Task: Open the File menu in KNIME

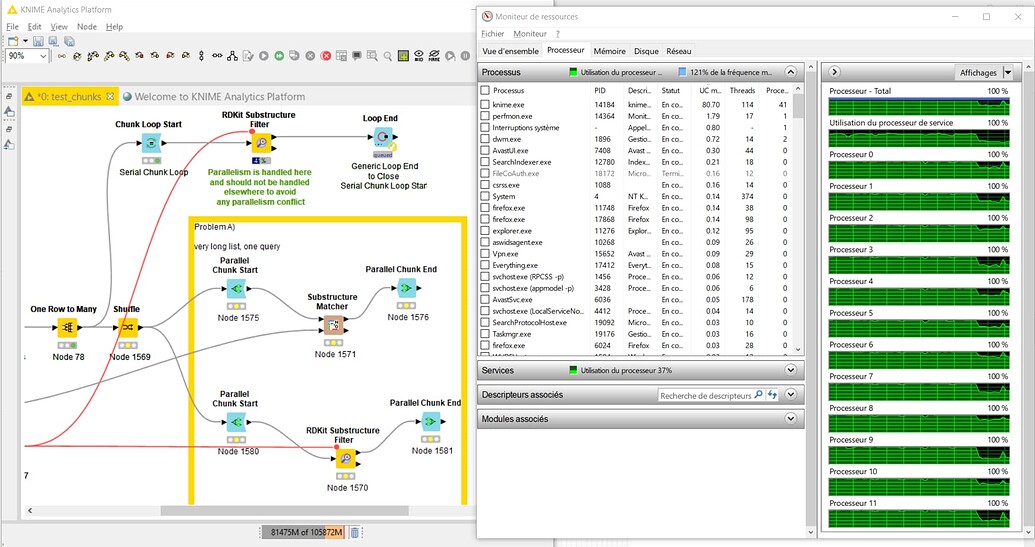Action: click(13, 27)
